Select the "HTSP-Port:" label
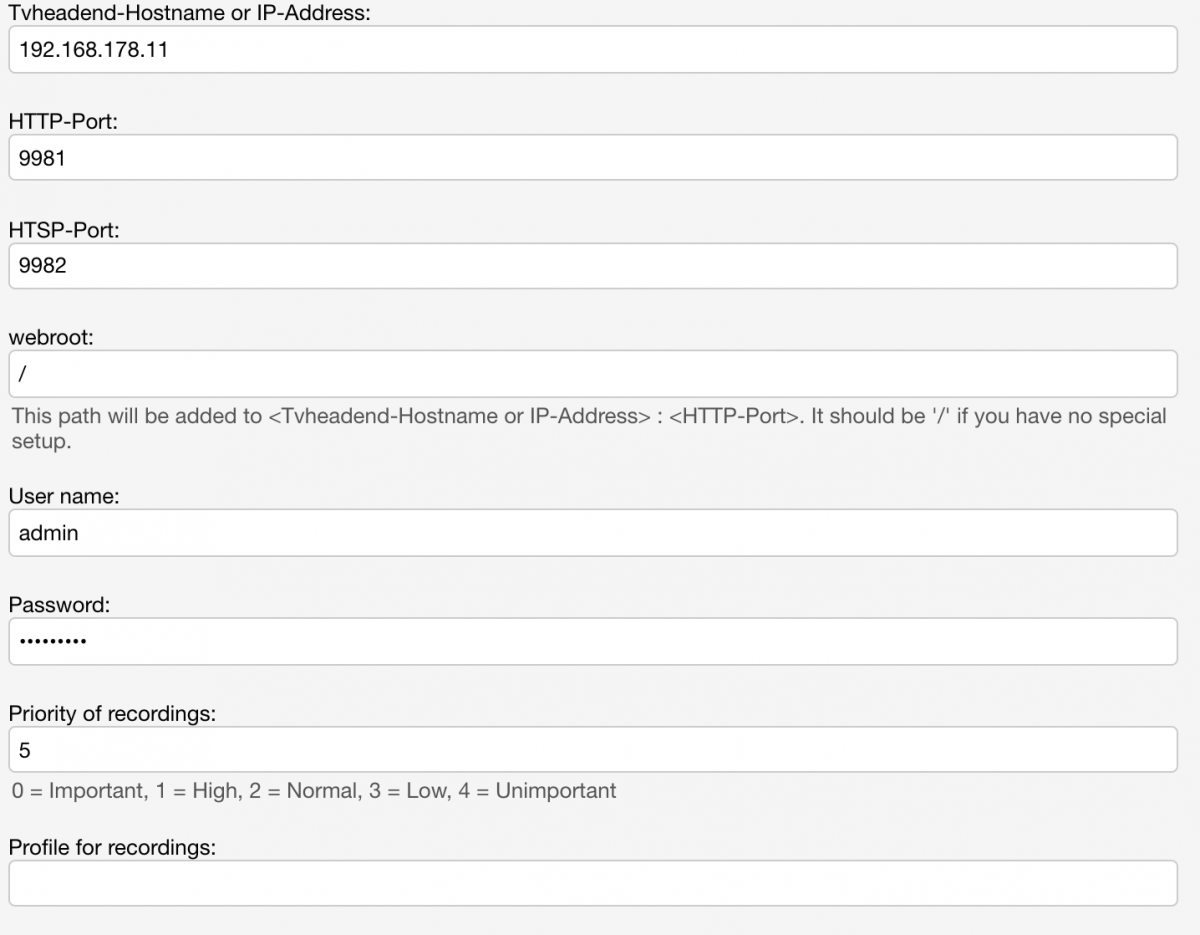1200x935 pixels. tap(64, 230)
